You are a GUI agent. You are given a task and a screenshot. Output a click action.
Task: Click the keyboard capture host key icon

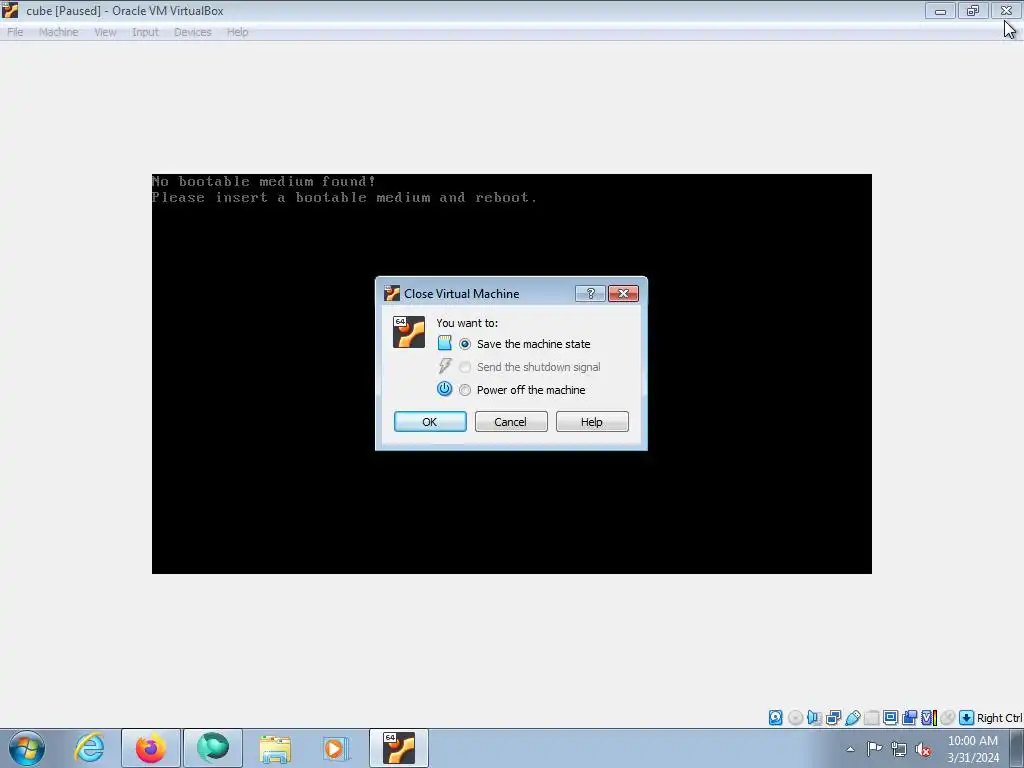pos(967,718)
